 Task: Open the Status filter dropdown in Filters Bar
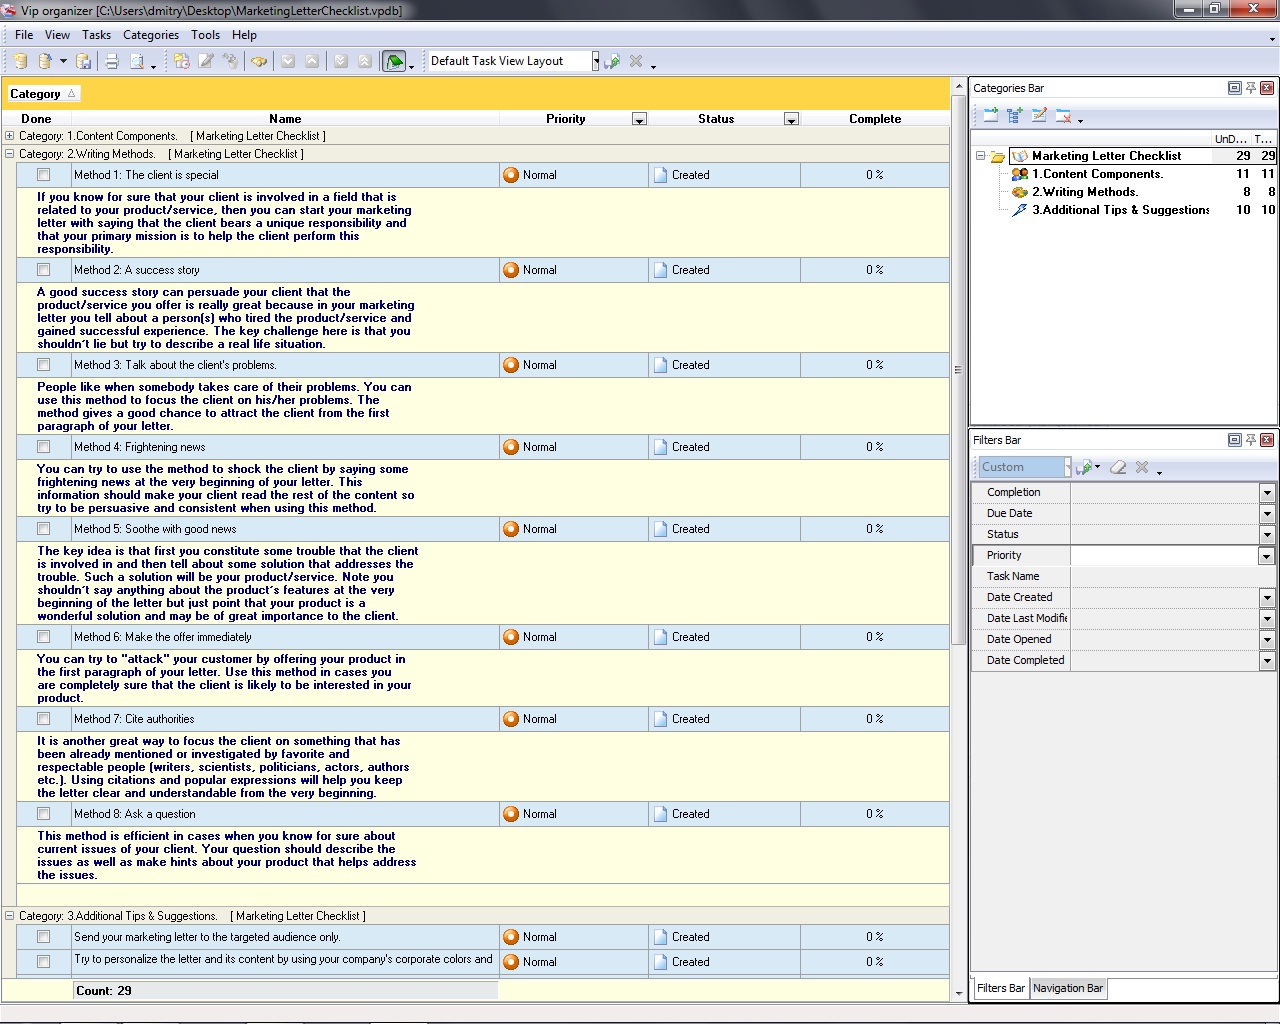coord(1266,534)
